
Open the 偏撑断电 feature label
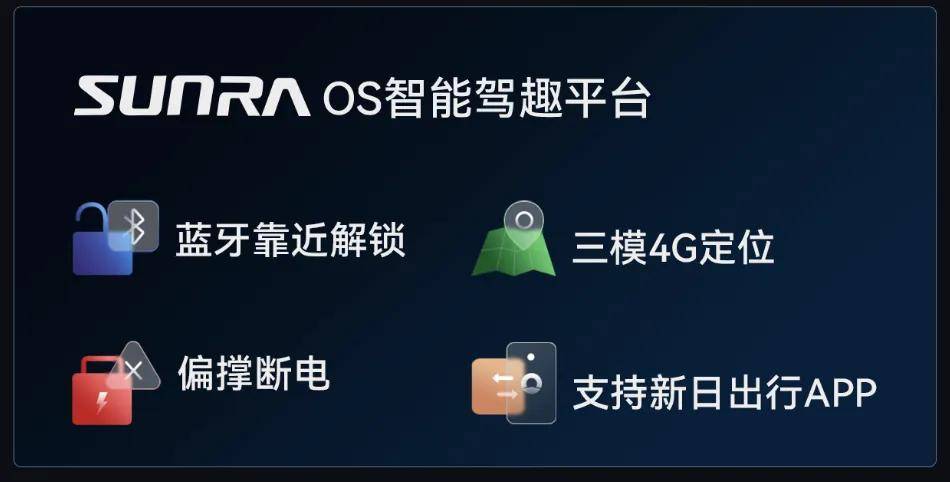(254, 374)
